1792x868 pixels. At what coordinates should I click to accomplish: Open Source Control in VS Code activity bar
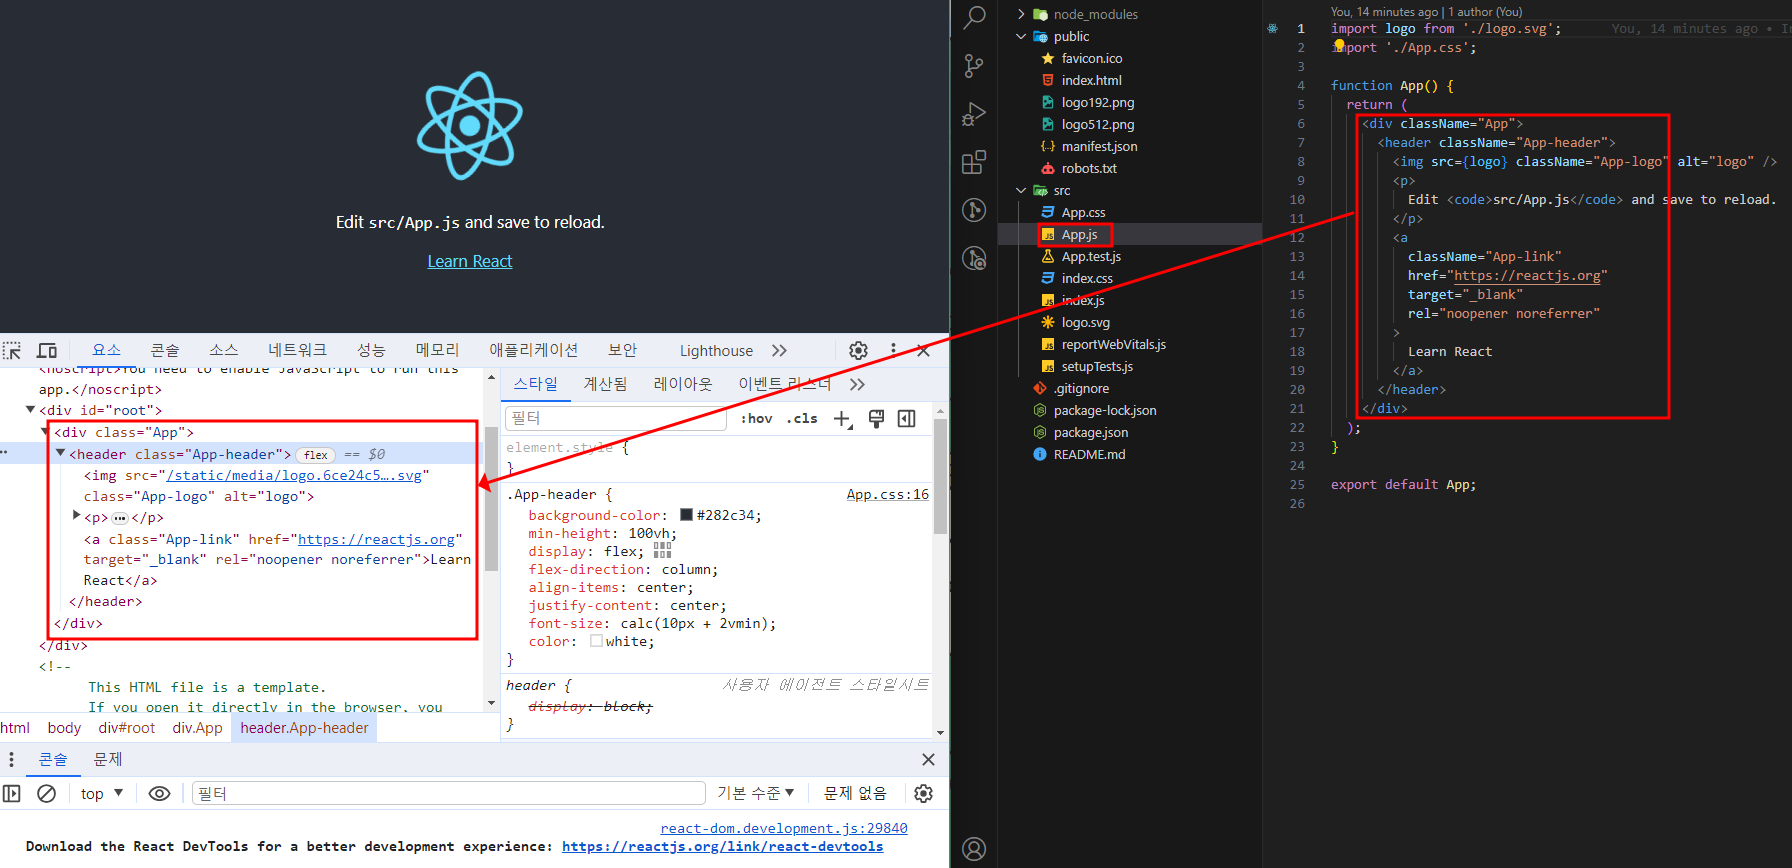pyautogui.click(x=974, y=66)
